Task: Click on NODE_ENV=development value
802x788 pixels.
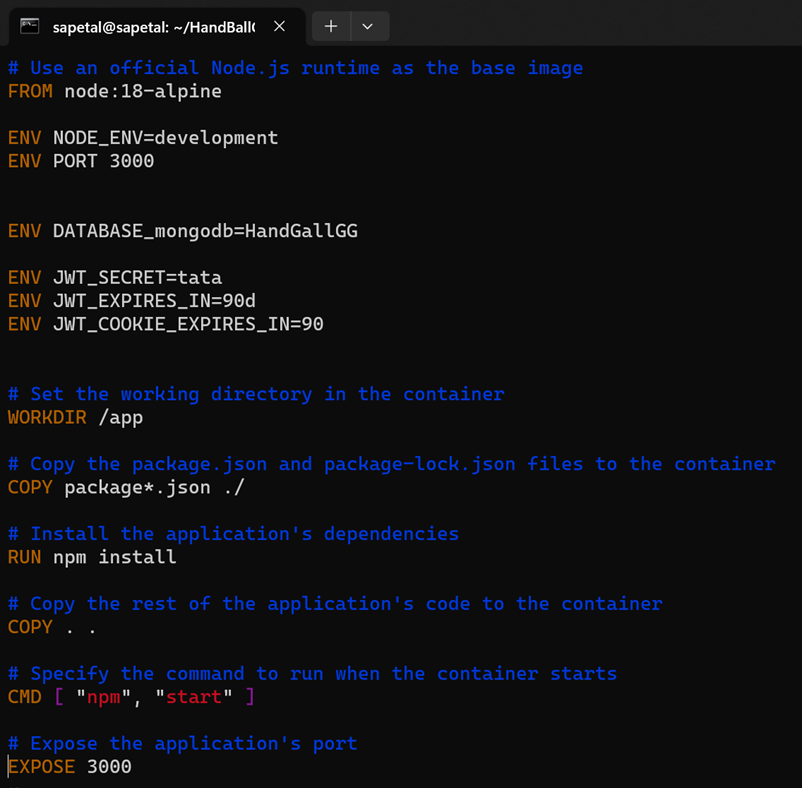Action: pos(166,138)
